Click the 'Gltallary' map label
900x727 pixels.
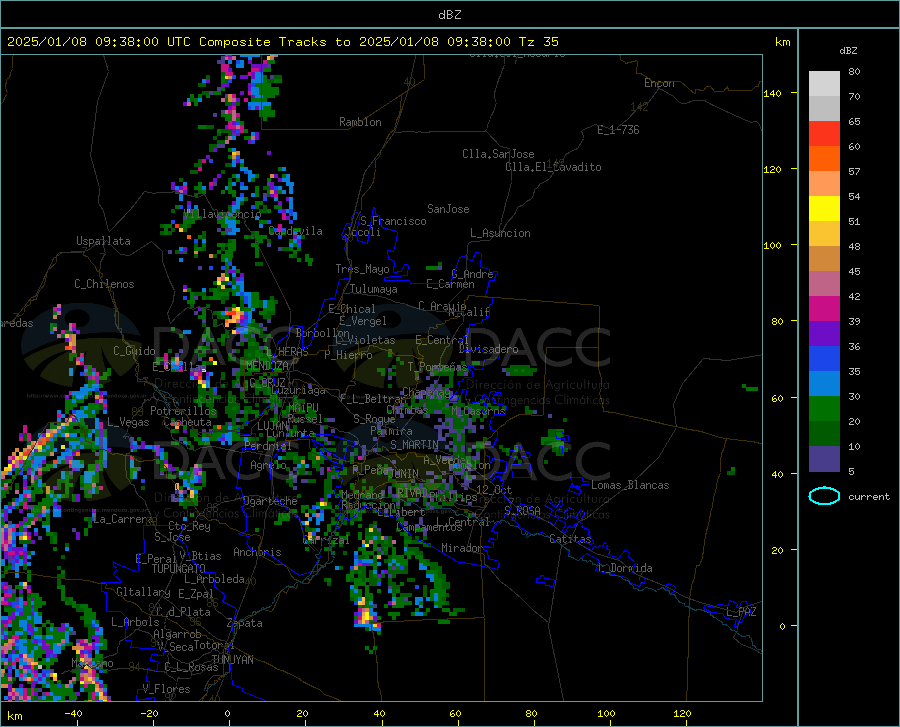143,592
